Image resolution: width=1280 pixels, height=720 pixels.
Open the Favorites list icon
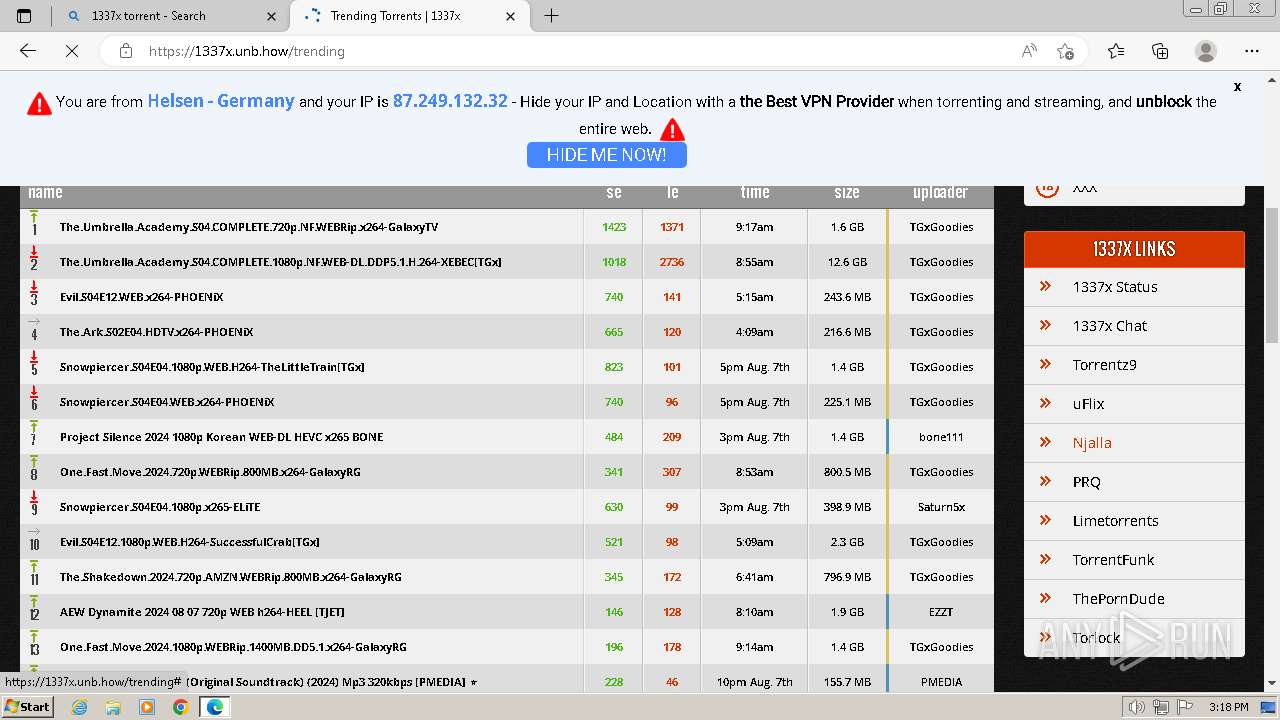click(x=1116, y=51)
